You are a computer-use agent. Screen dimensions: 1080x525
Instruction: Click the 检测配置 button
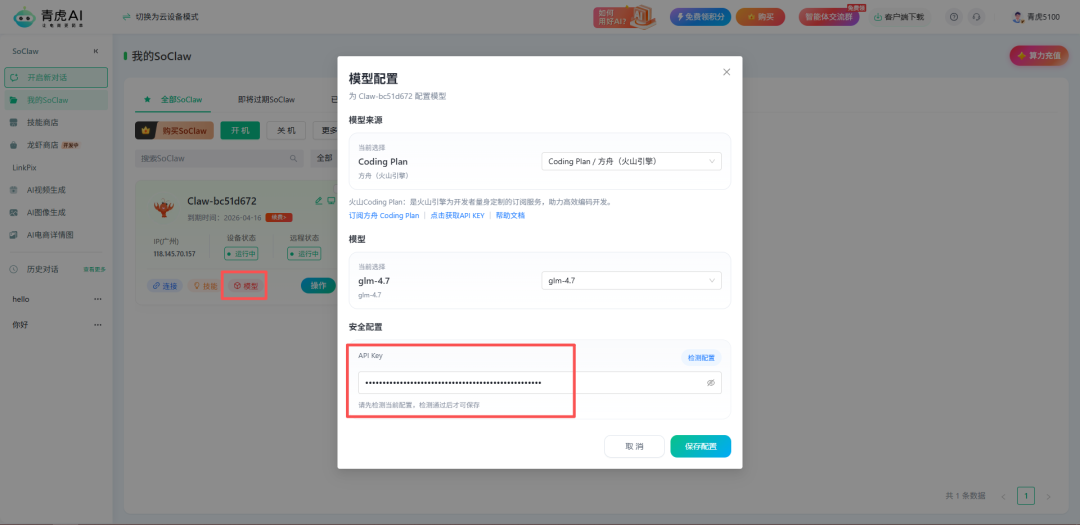[699, 357]
